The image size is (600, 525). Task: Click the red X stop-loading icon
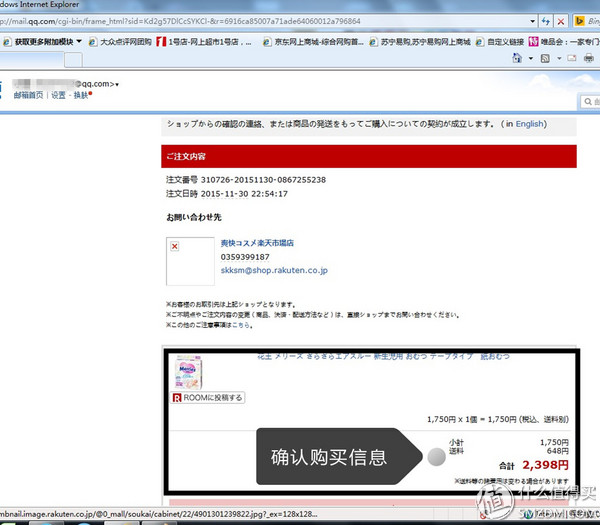pyautogui.click(x=561, y=21)
